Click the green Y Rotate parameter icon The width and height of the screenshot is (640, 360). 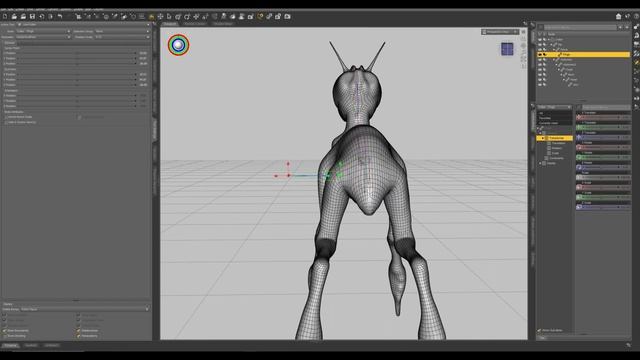click(x=579, y=157)
